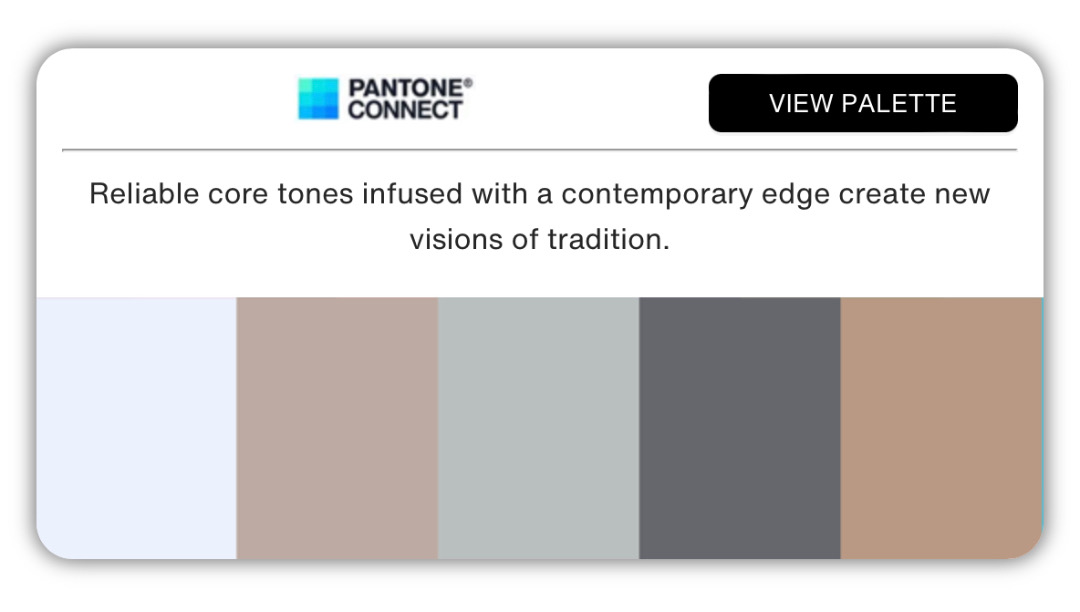
Task: Select the dark charcoal gray swatch
Action: (740, 428)
